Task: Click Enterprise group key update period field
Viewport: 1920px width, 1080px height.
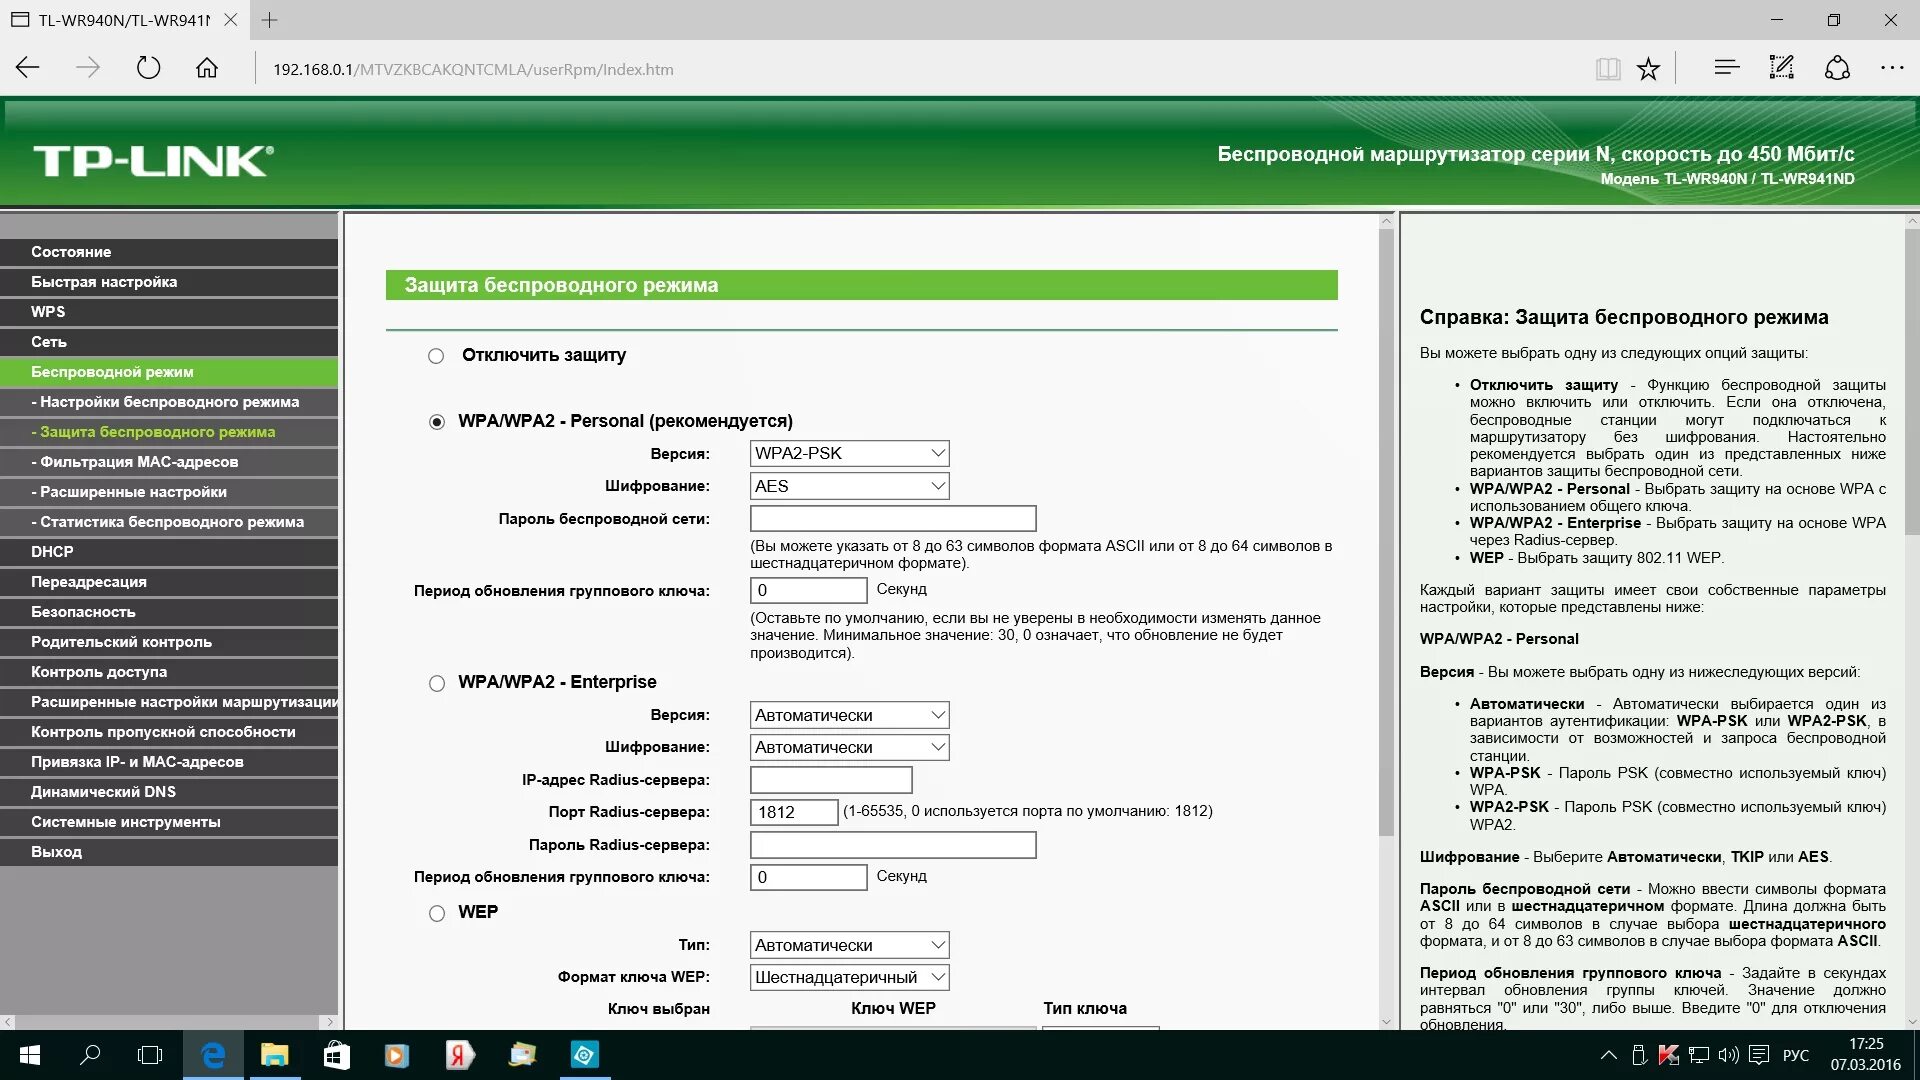Action: click(808, 877)
